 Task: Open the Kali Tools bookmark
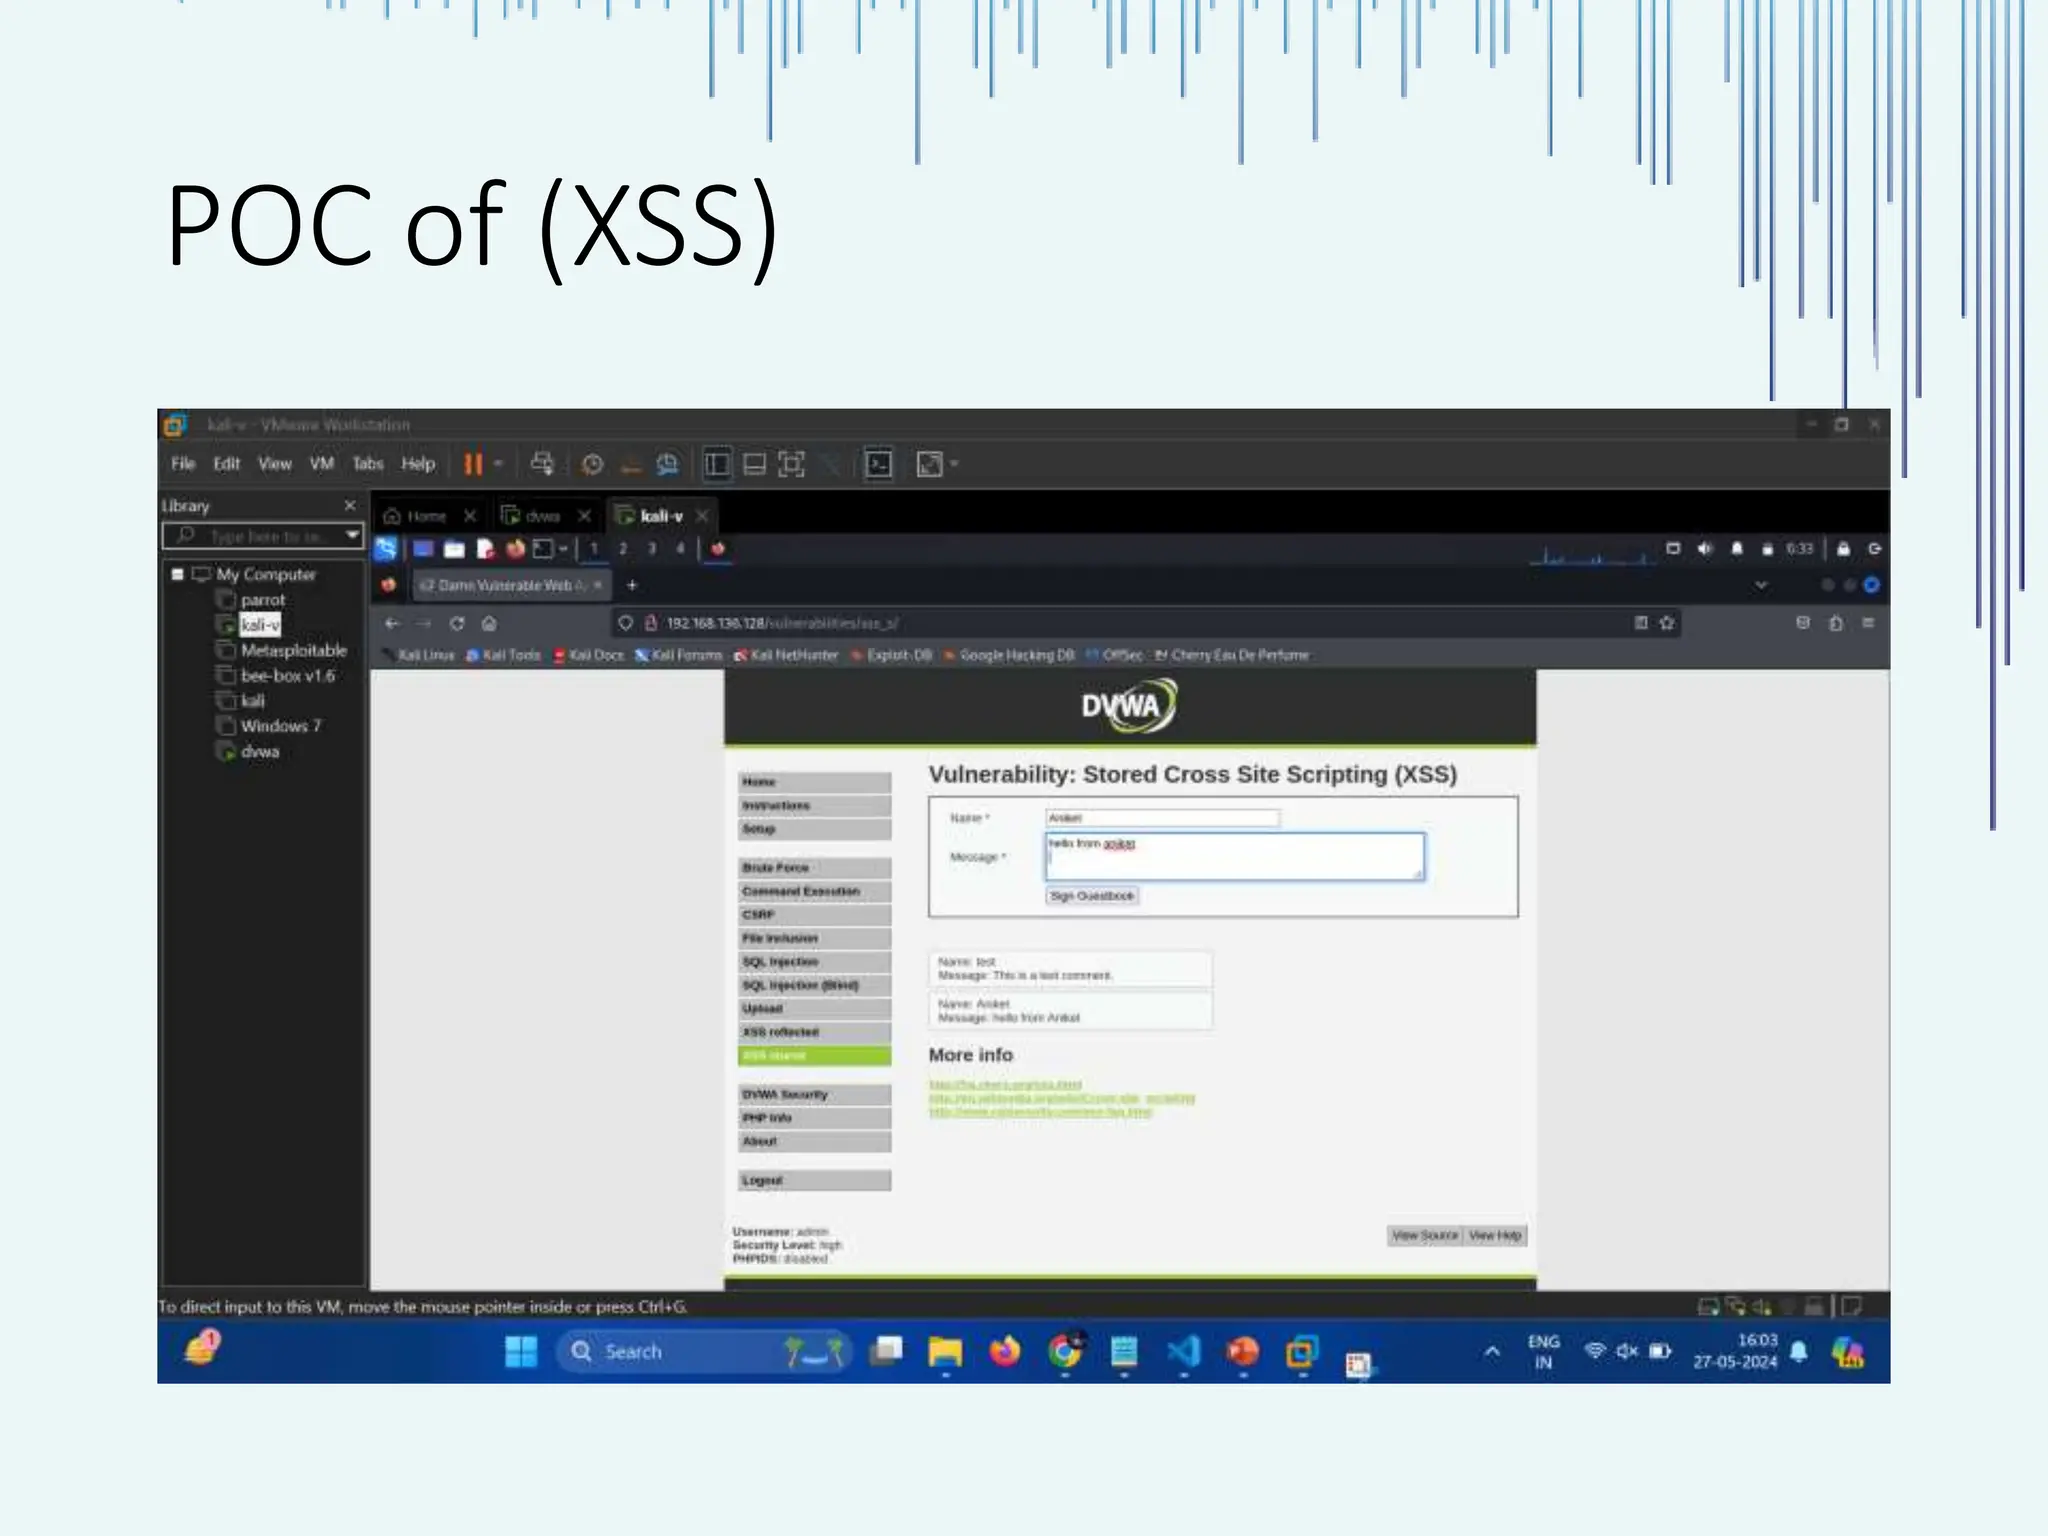(503, 655)
